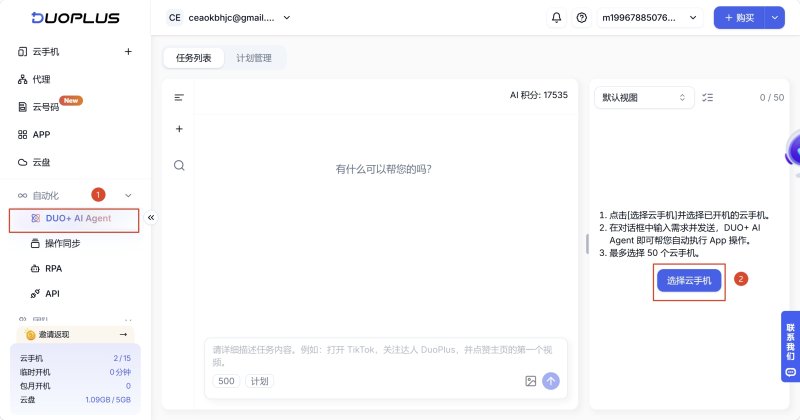Open the RPA menu item
This screenshot has height=420, width=800.
click(53, 268)
